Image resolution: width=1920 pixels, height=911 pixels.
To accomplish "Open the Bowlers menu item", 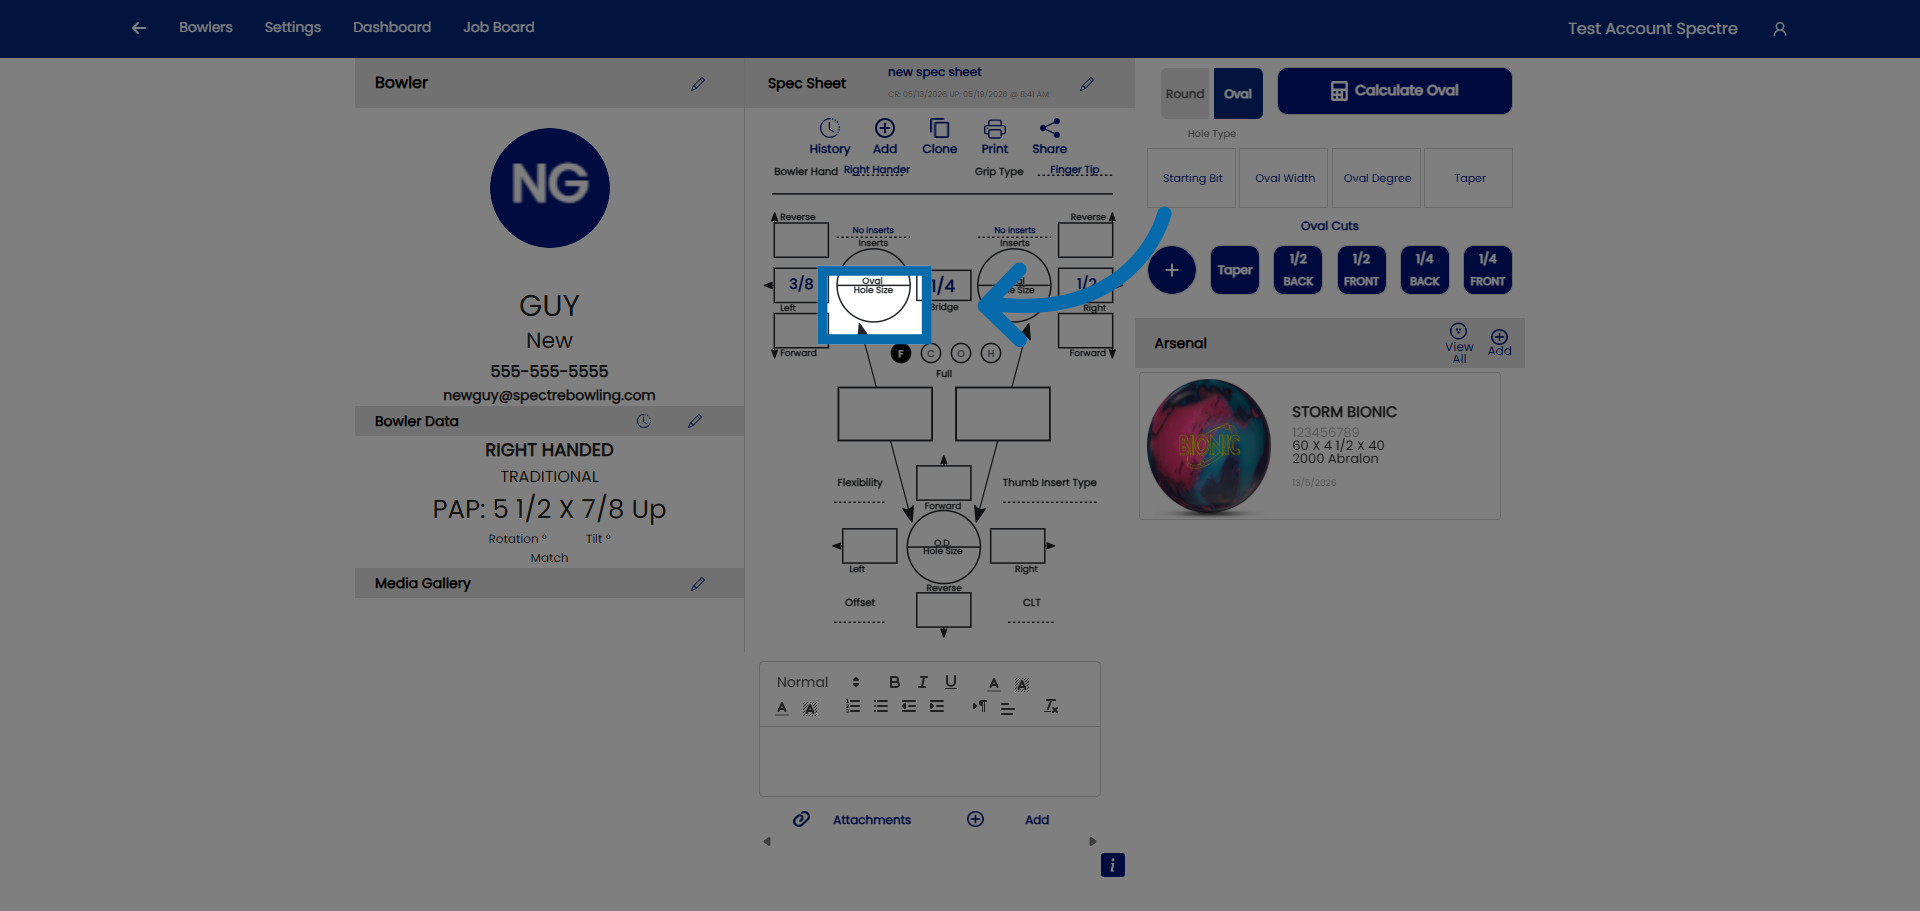I will pyautogui.click(x=206, y=28).
